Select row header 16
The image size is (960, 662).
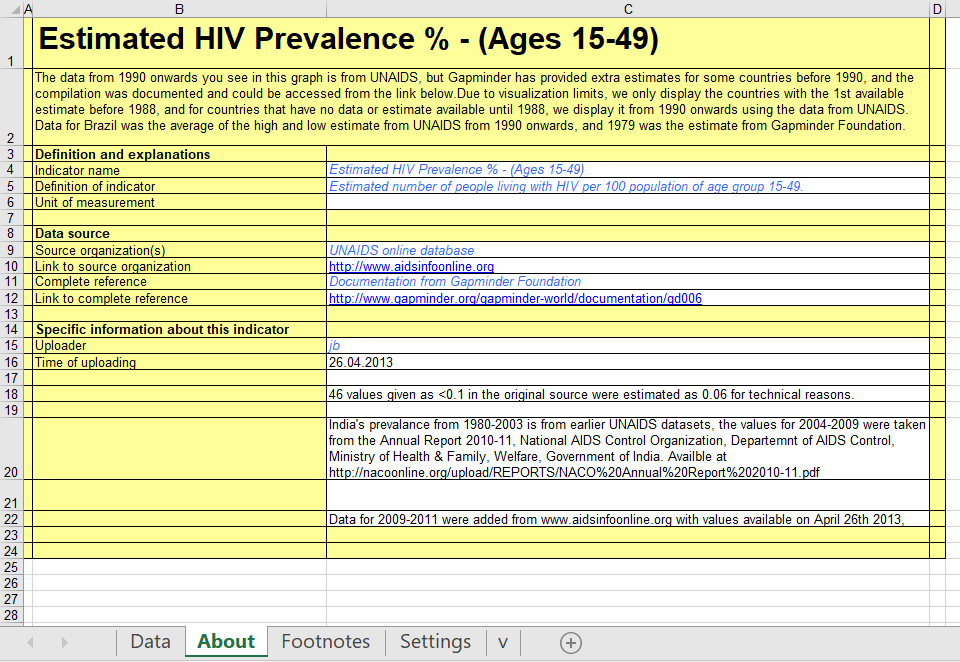pyautogui.click(x=13, y=362)
